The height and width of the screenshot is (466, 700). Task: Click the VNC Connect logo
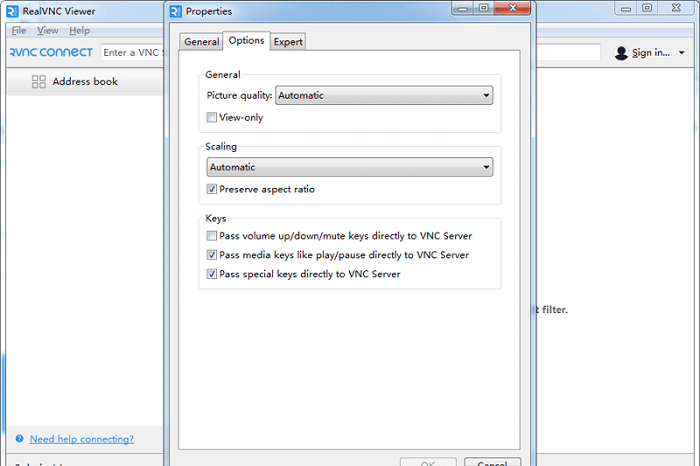coord(51,52)
